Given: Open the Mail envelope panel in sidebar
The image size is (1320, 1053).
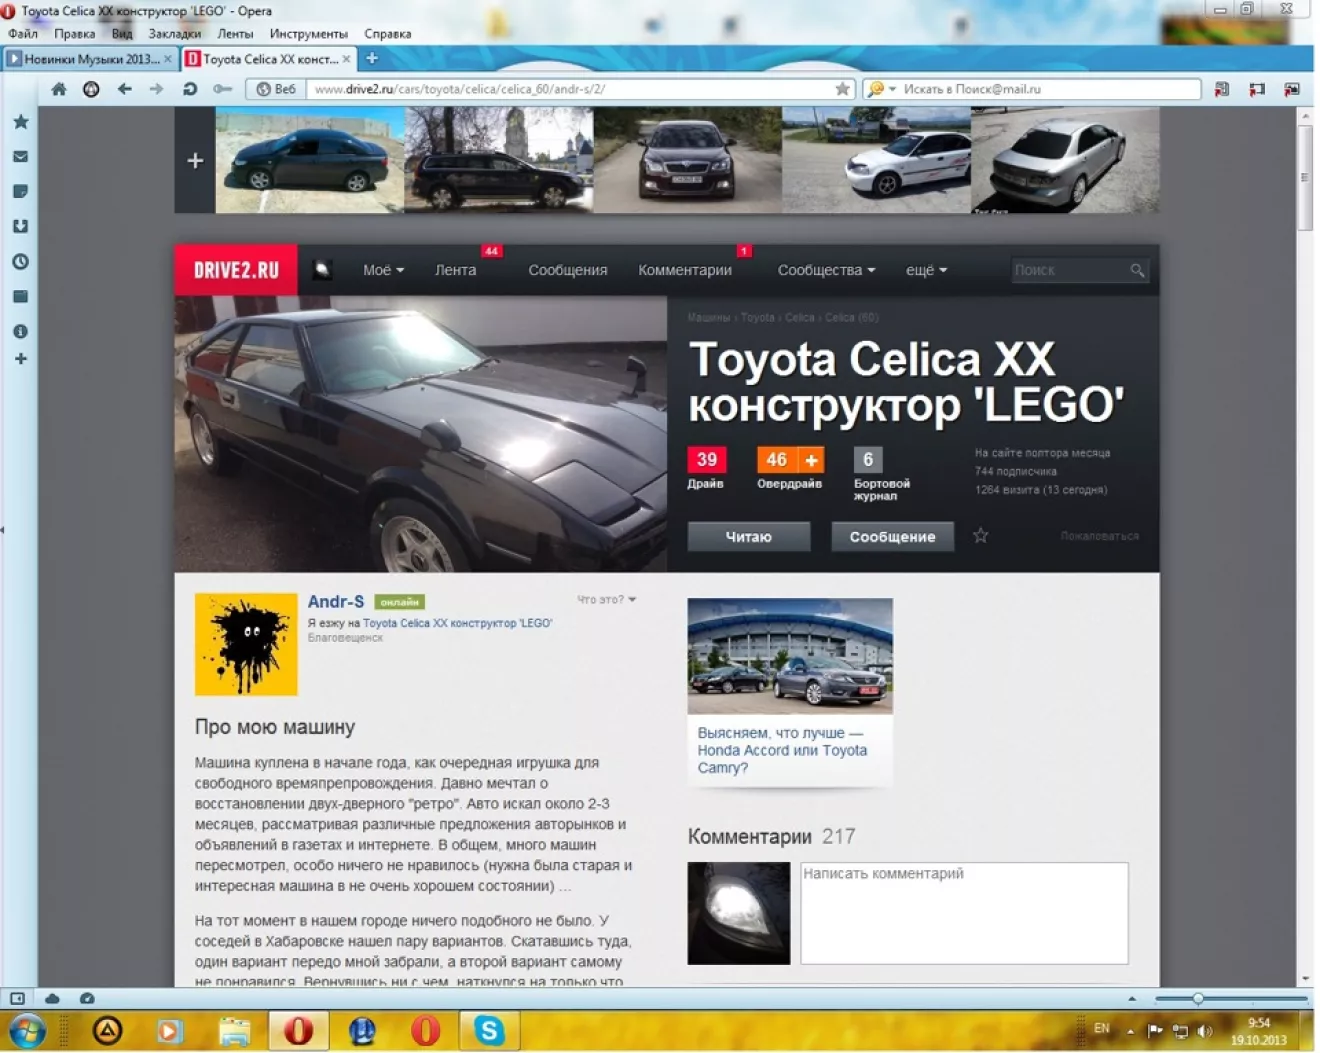Looking at the screenshot, I should (20, 157).
